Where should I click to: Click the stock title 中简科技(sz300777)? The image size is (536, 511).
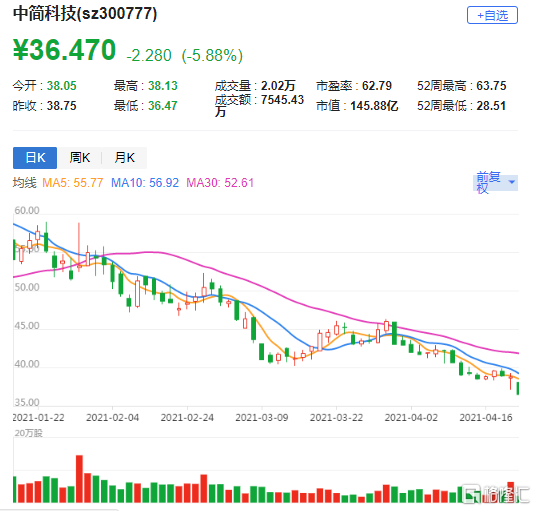tap(85, 14)
